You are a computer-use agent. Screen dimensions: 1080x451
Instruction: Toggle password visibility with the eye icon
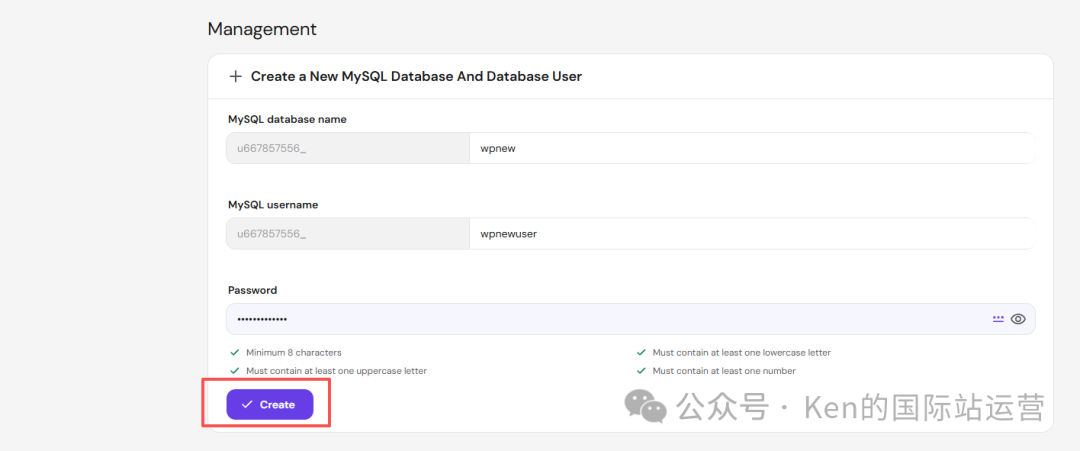point(1018,319)
